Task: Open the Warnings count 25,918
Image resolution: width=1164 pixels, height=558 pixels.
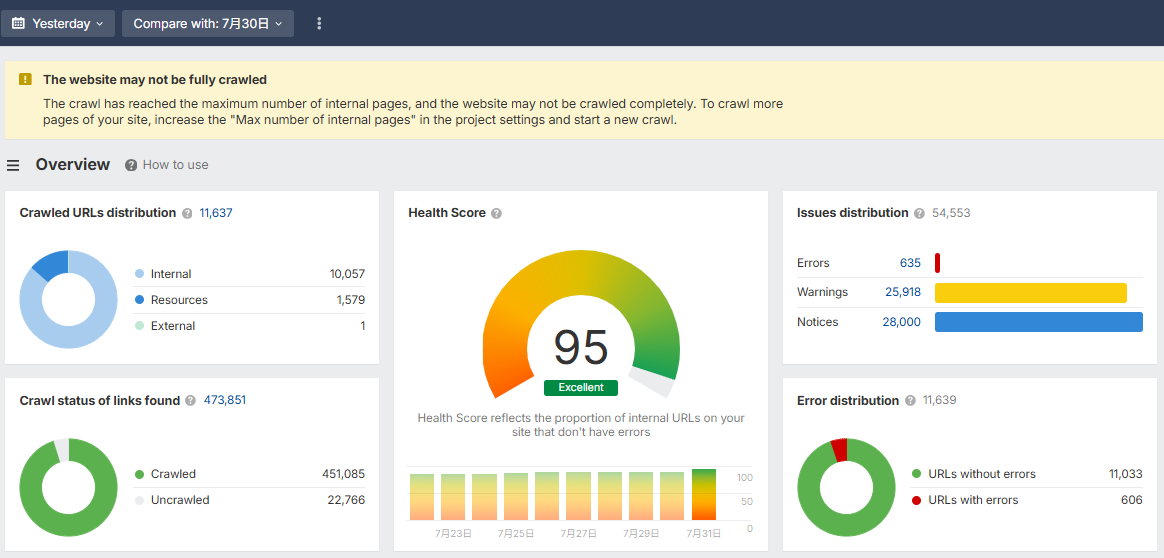Action: pos(903,292)
